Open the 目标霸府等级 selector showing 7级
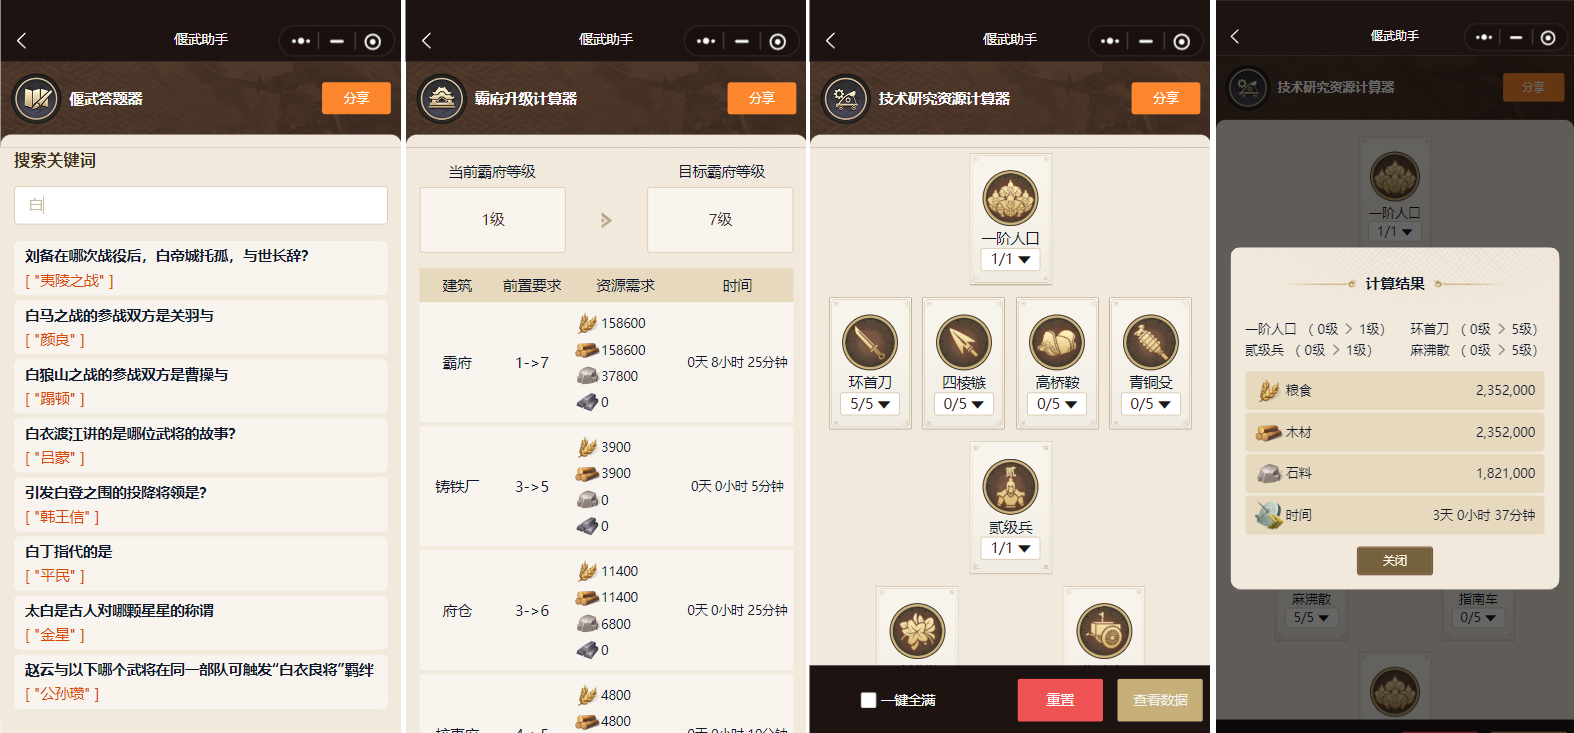The width and height of the screenshot is (1574, 733). tap(720, 220)
